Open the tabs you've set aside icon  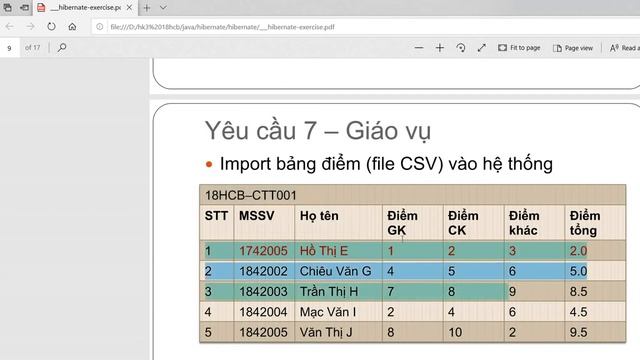tap(7, 7)
